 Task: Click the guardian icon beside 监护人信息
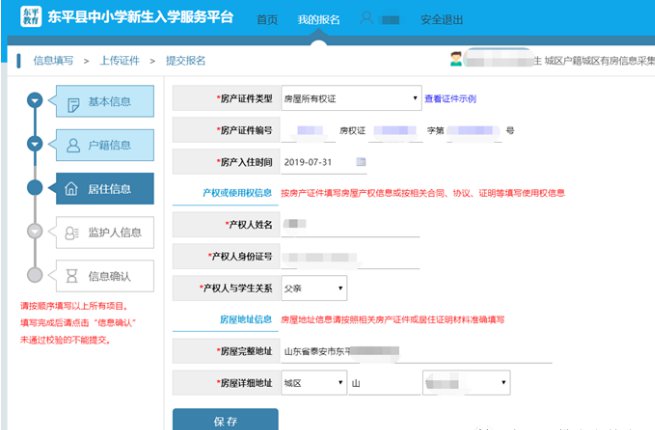pos(71,232)
